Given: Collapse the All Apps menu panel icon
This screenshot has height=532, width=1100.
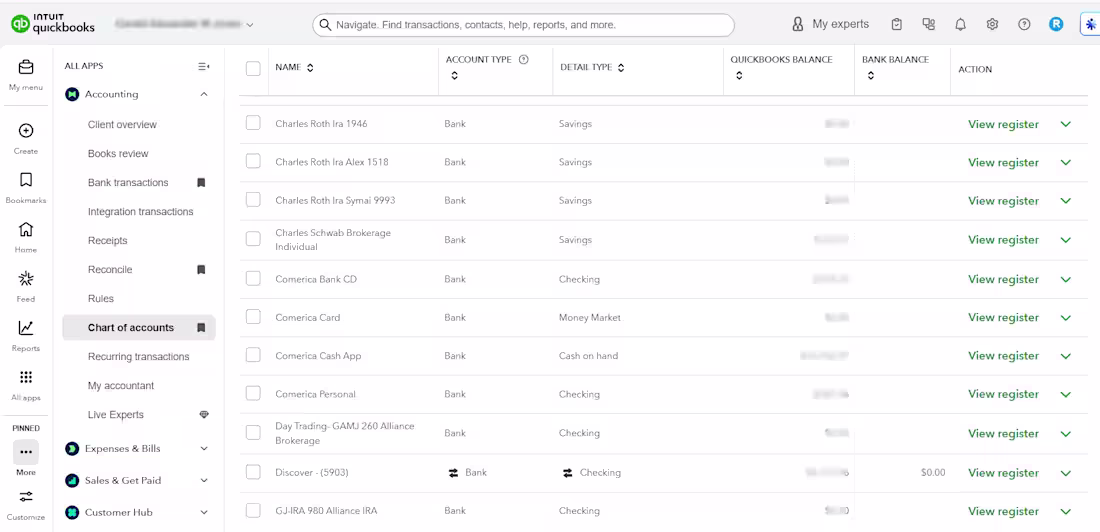Looking at the screenshot, I should coord(203,67).
